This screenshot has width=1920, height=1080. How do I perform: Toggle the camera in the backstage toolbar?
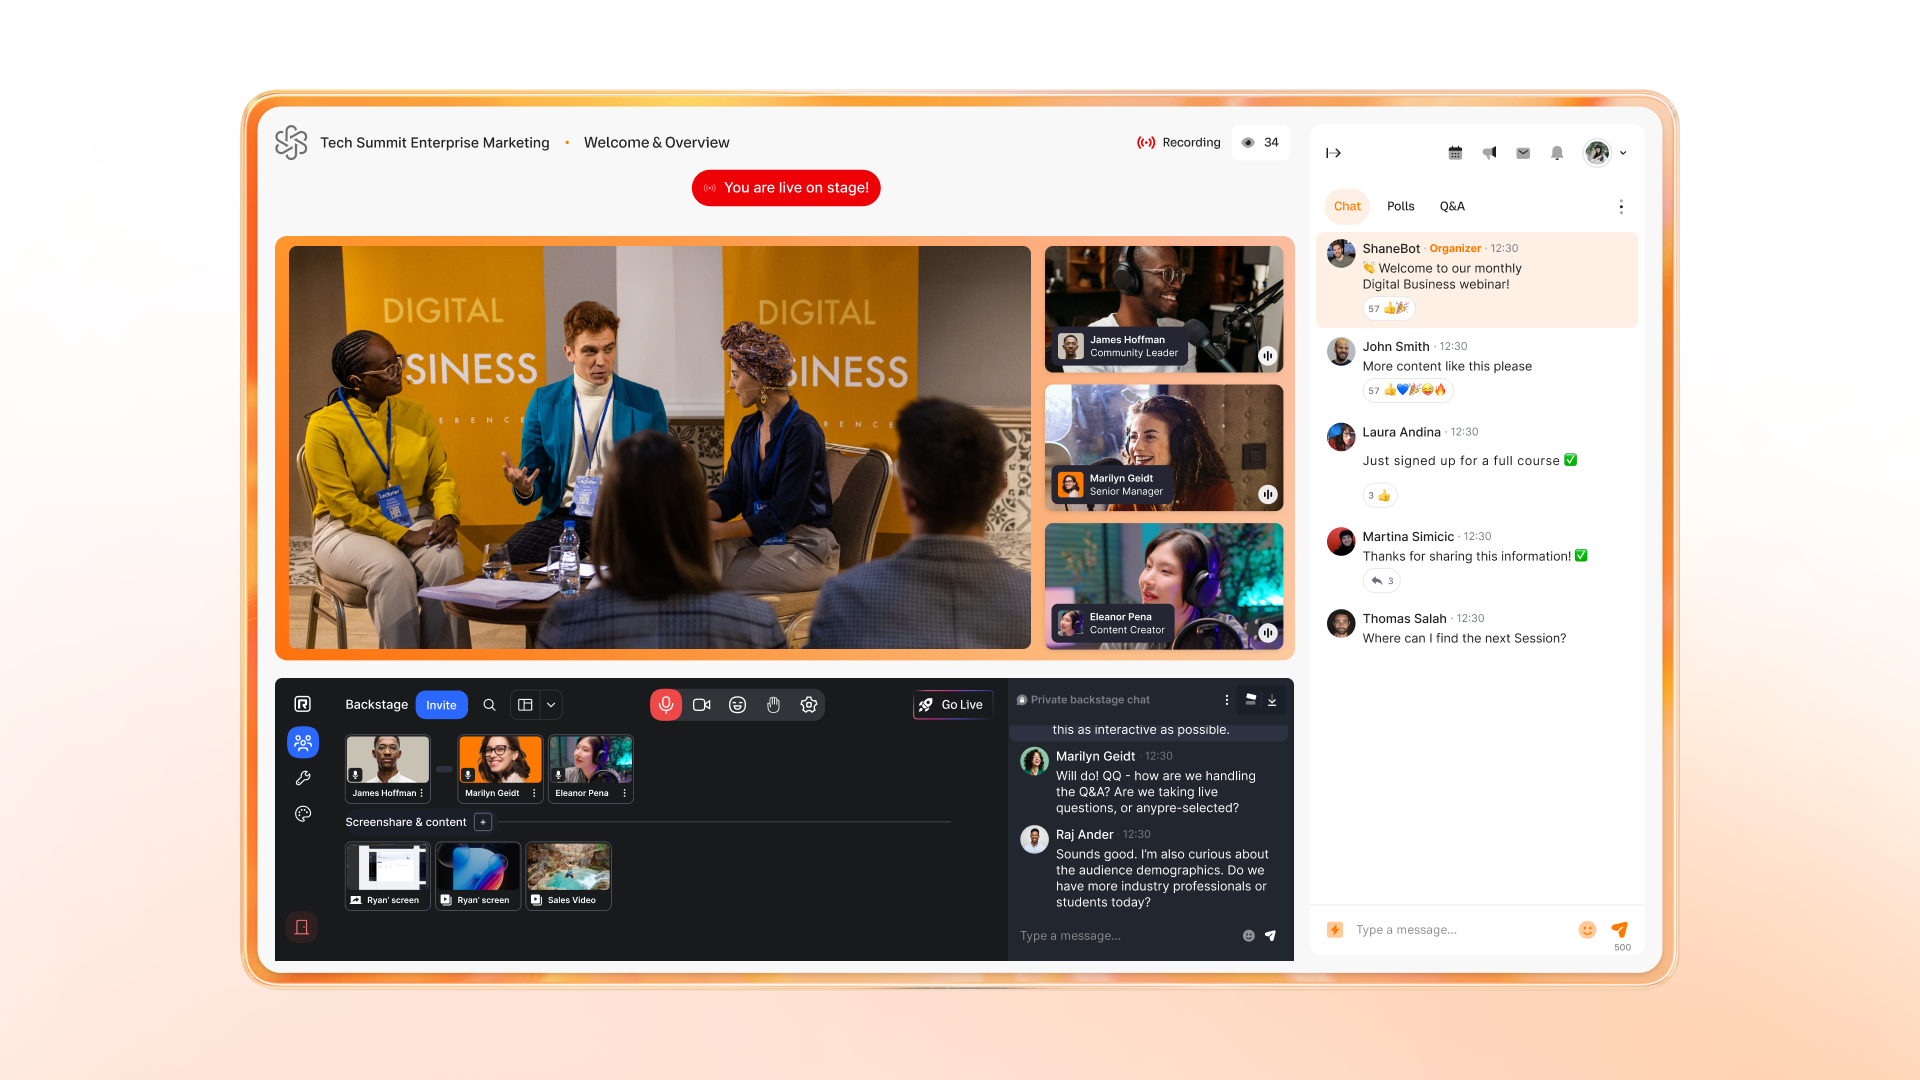point(702,705)
